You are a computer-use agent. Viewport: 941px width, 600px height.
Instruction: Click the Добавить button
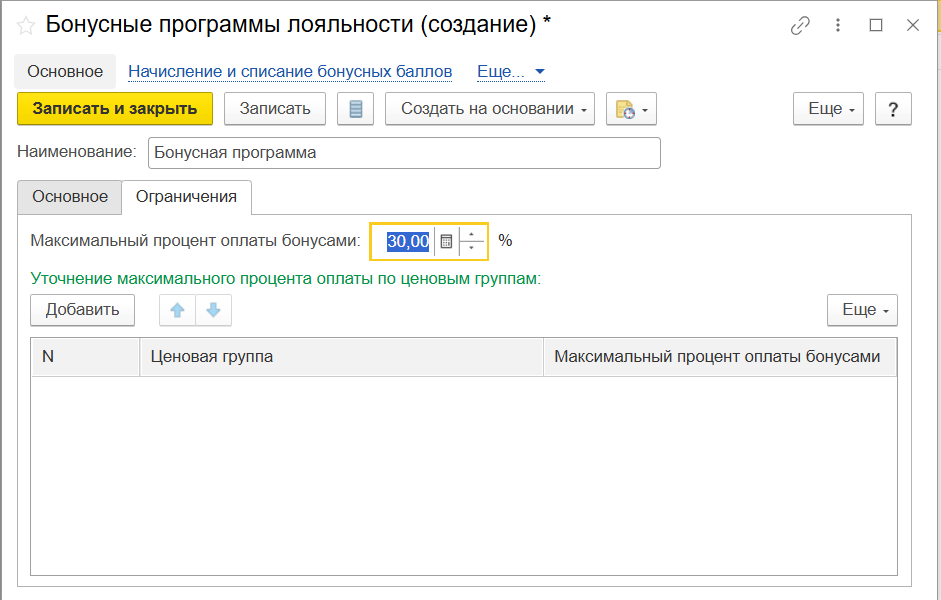coord(83,310)
